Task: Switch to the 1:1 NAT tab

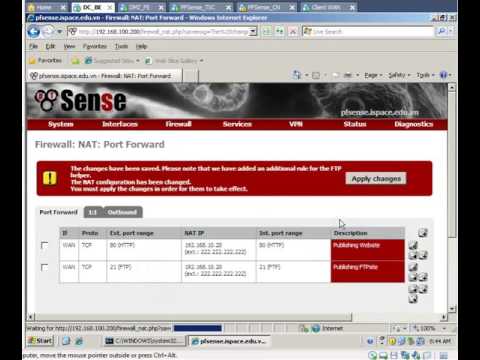Action: [93, 212]
